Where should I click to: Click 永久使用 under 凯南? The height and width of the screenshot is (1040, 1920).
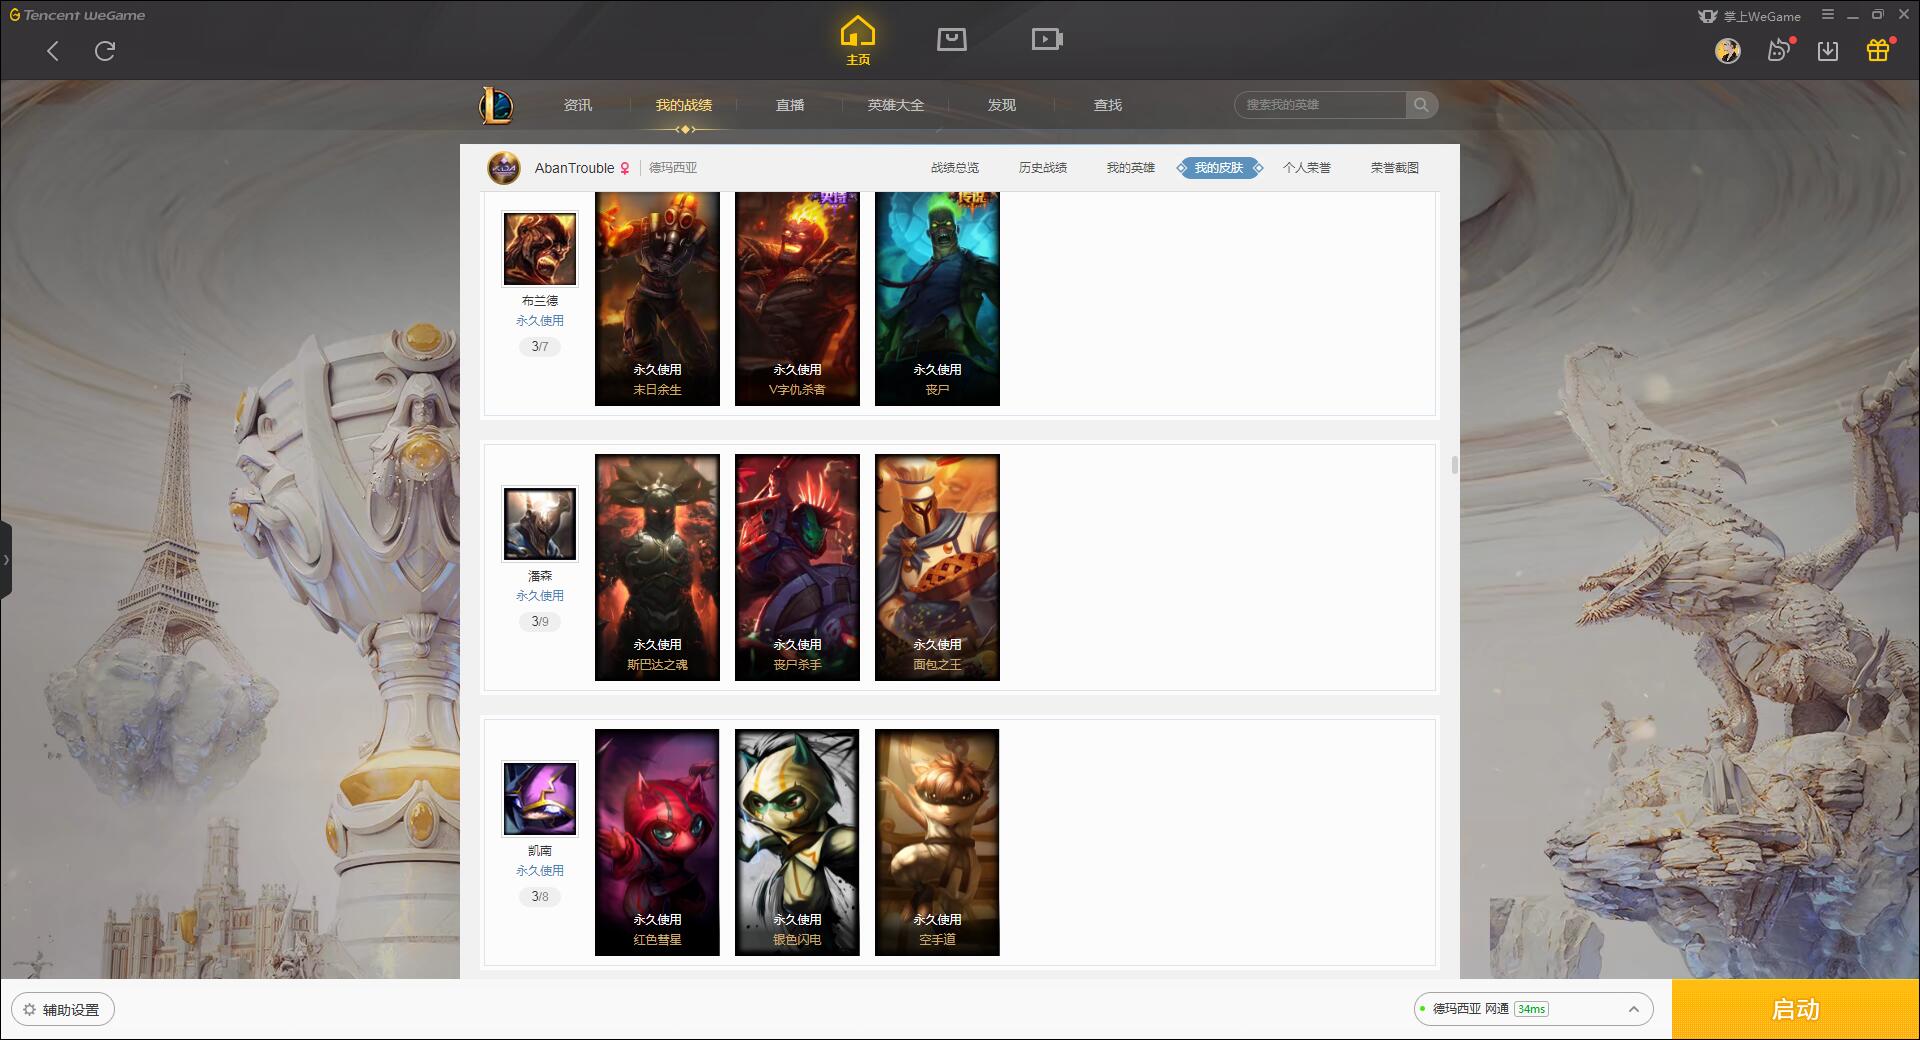tap(540, 871)
